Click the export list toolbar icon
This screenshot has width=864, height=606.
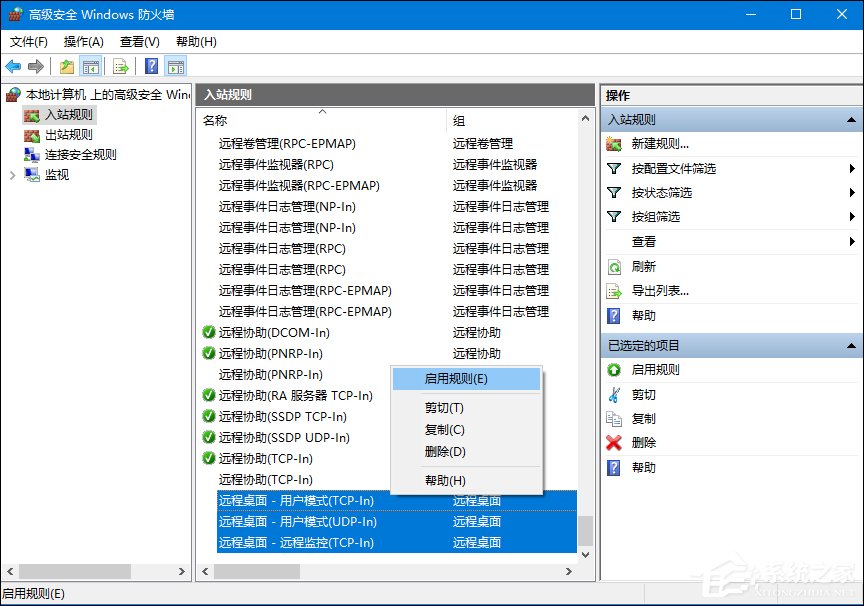pos(120,66)
